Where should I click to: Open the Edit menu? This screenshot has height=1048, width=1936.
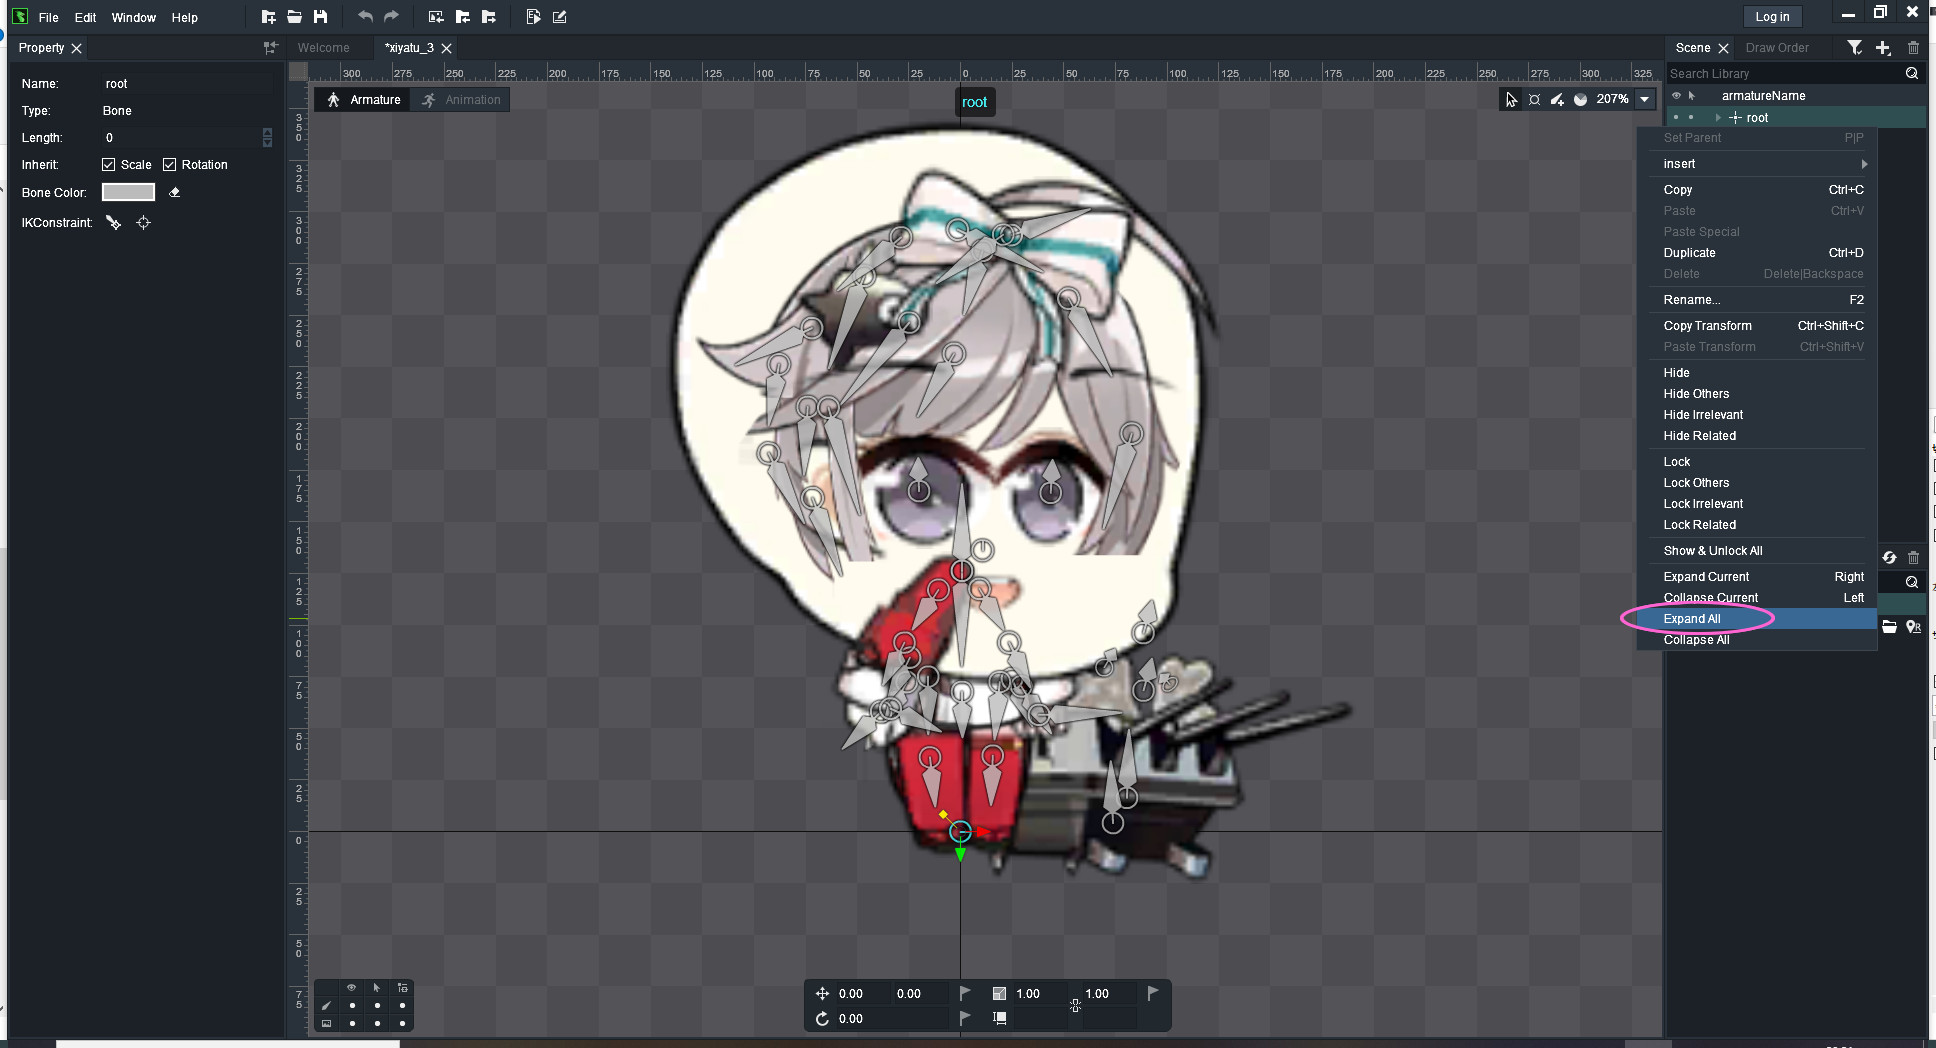pyautogui.click(x=85, y=17)
